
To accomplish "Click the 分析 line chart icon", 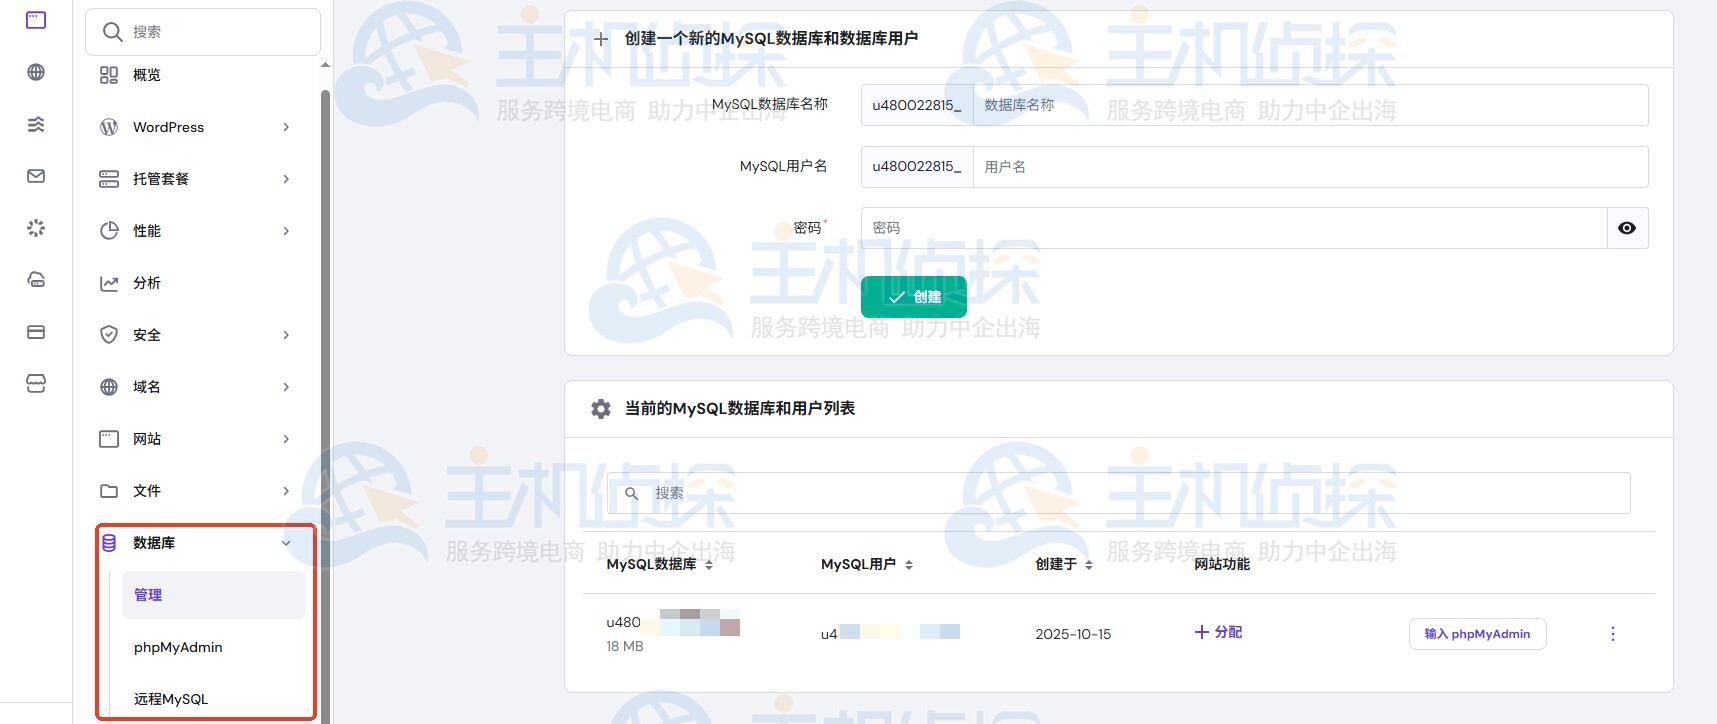I will point(109,283).
